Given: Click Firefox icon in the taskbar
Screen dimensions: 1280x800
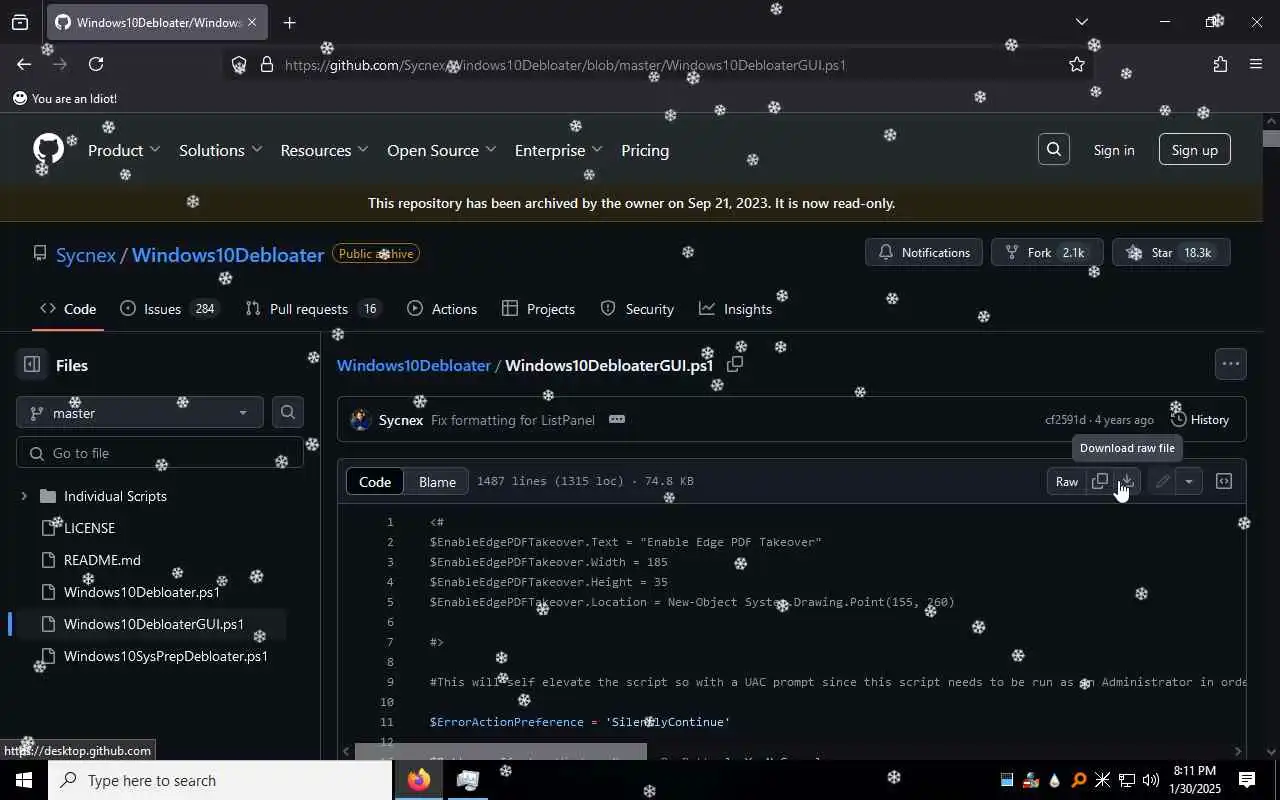Looking at the screenshot, I should 419,780.
